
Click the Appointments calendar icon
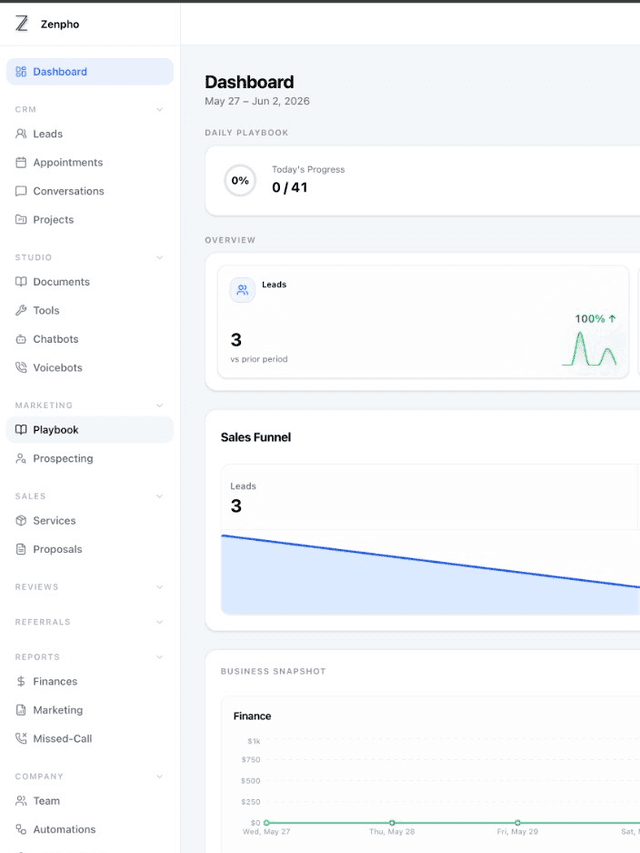(21, 163)
